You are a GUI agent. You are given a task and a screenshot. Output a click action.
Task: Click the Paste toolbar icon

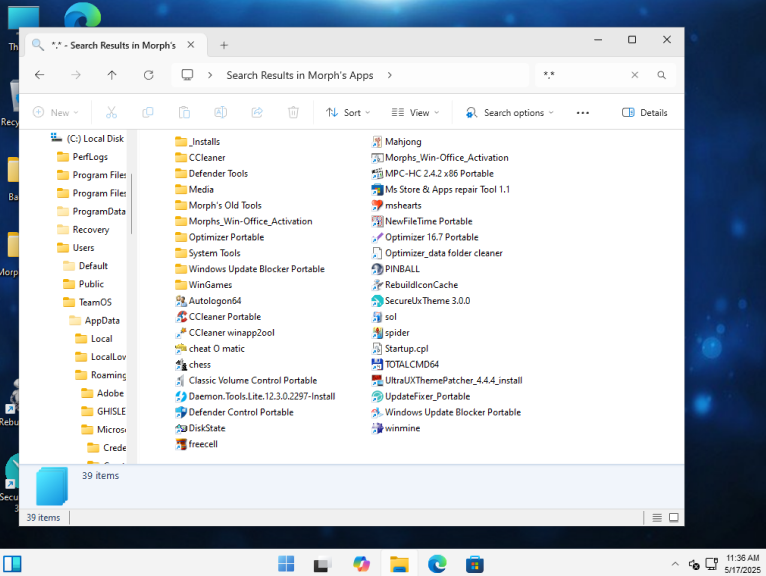coord(184,113)
